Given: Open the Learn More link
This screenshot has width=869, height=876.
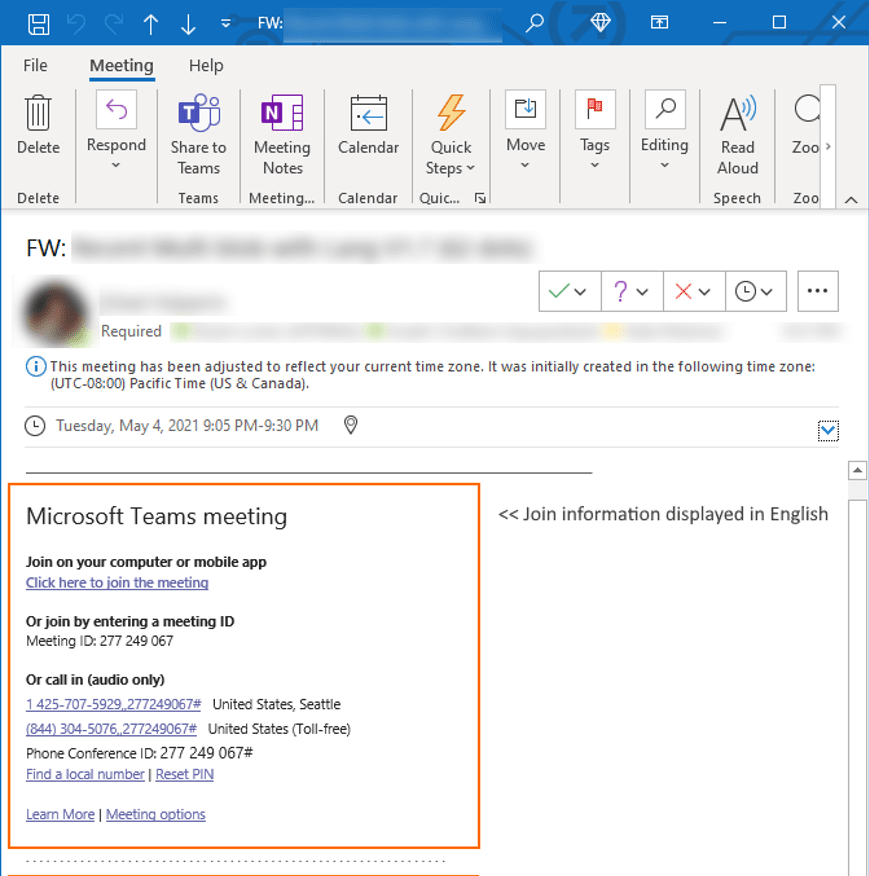Looking at the screenshot, I should coord(60,815).
